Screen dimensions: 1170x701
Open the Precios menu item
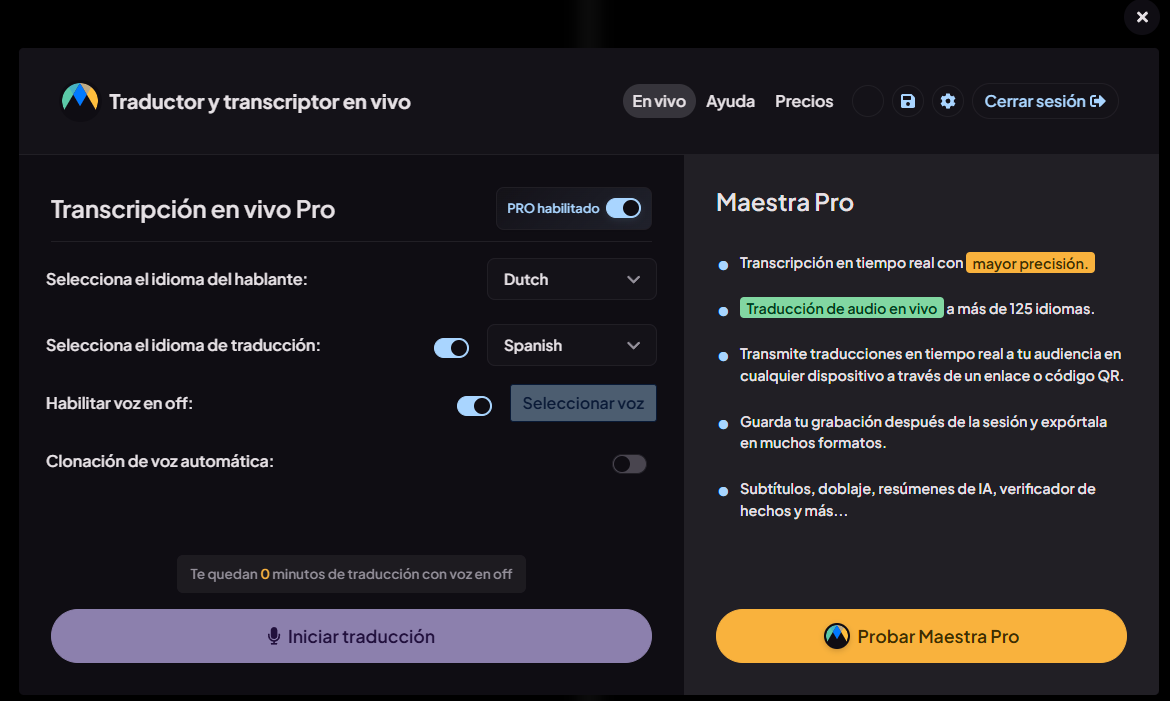pos(804,101)
